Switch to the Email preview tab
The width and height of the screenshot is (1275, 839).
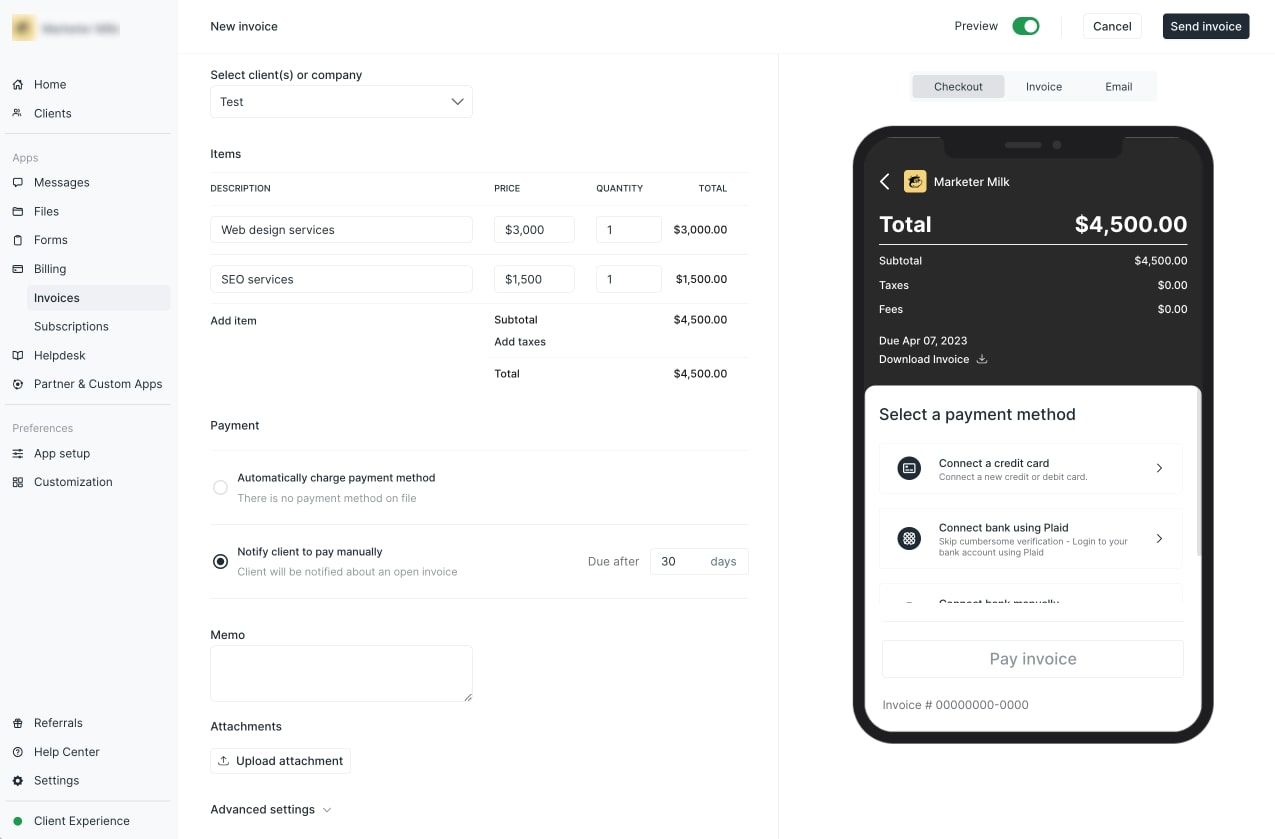coord(1118,86)
